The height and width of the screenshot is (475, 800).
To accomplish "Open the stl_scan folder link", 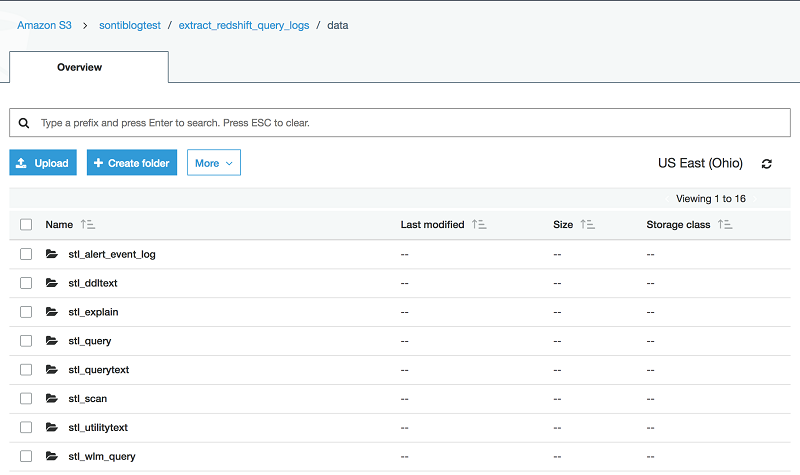I will click(88, 398).
